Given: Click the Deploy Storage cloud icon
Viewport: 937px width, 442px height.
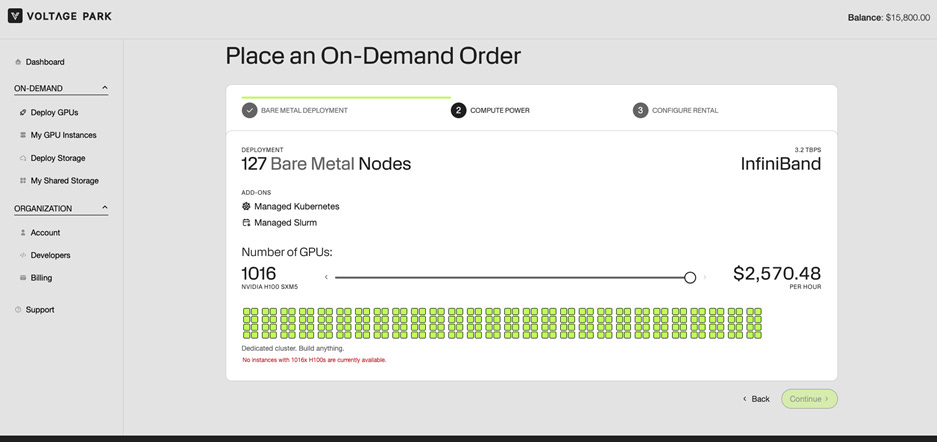Looking at the screenshot, I should pos(23,158).
